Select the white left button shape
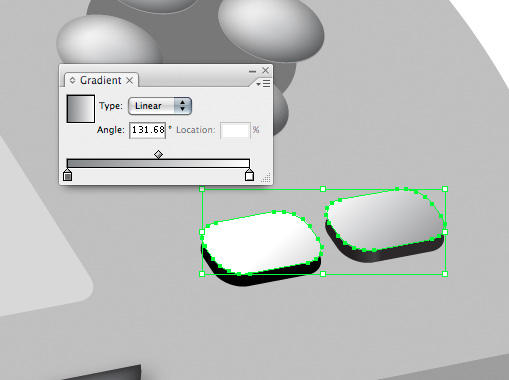This screenshot has height=380, width=509. pyautogui.click(x=262, y=242)
